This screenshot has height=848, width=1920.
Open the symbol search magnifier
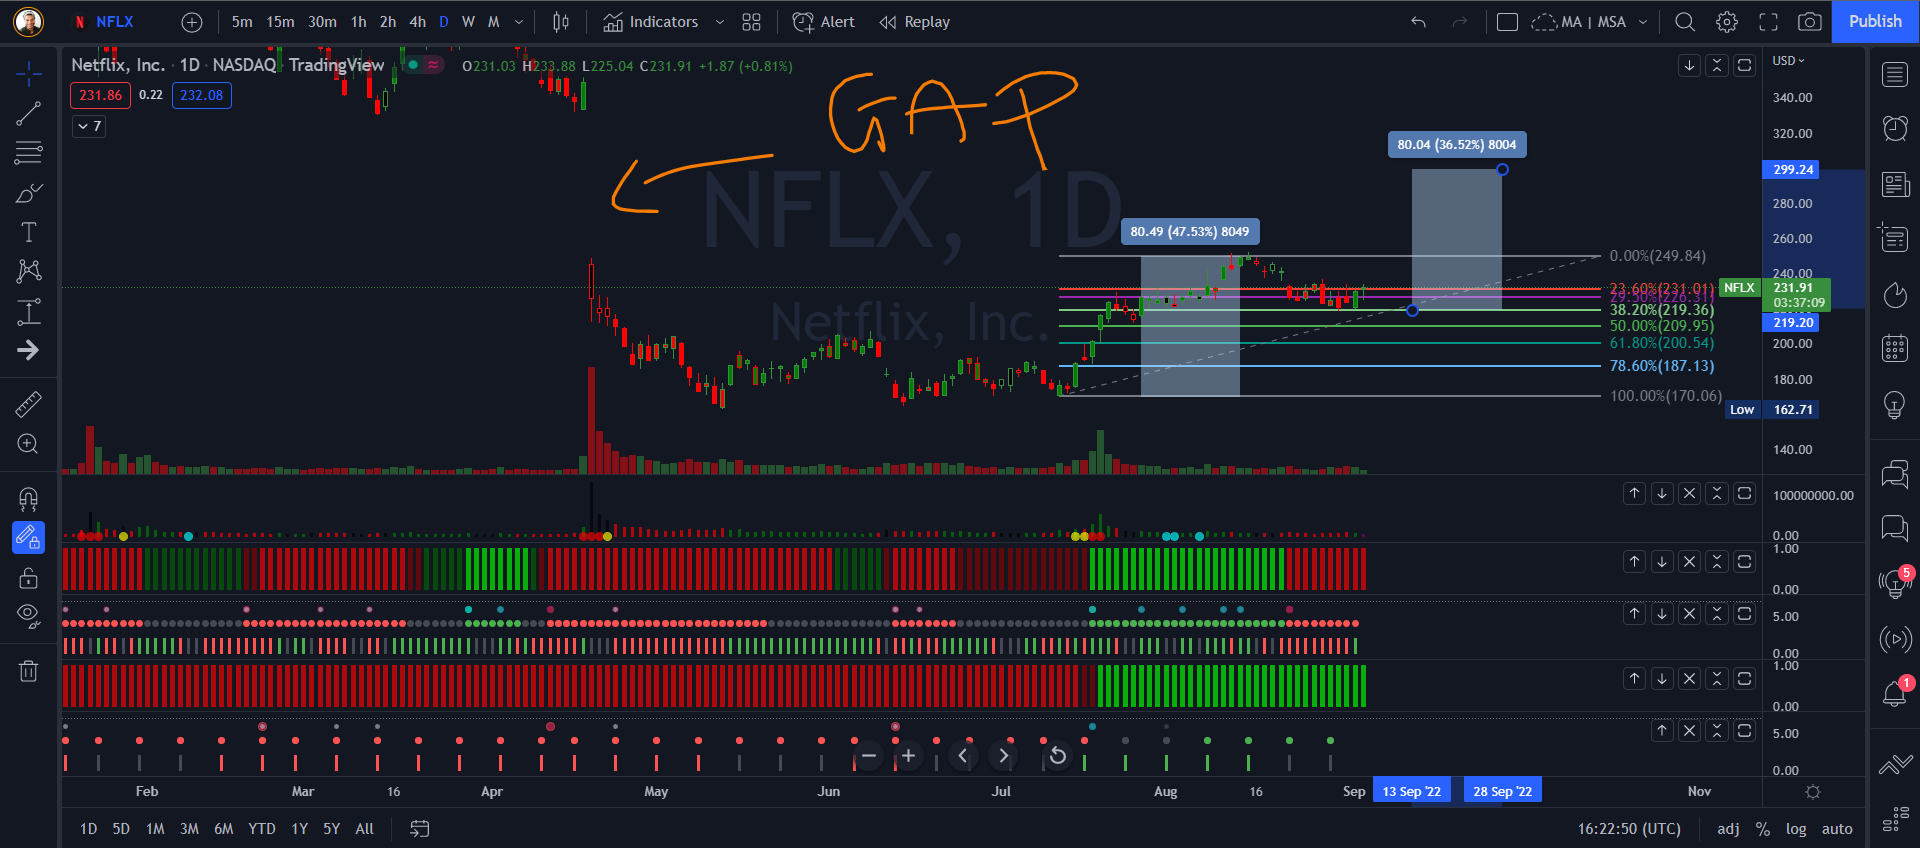coord(1685,22)
